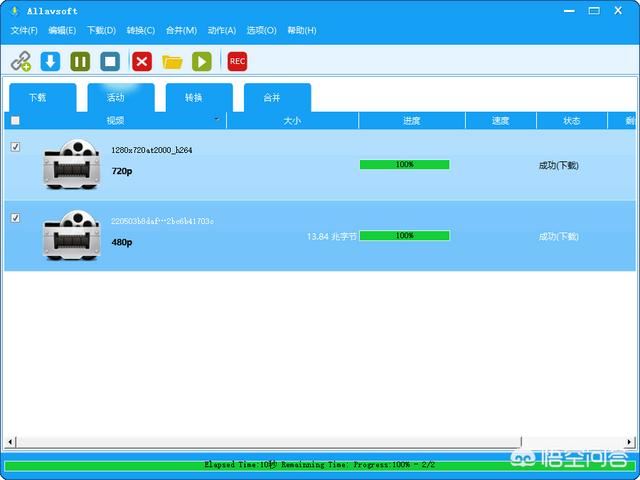Click the sort arrow in 视频 column
Screen dimensions: 640x480
point(217,119)
